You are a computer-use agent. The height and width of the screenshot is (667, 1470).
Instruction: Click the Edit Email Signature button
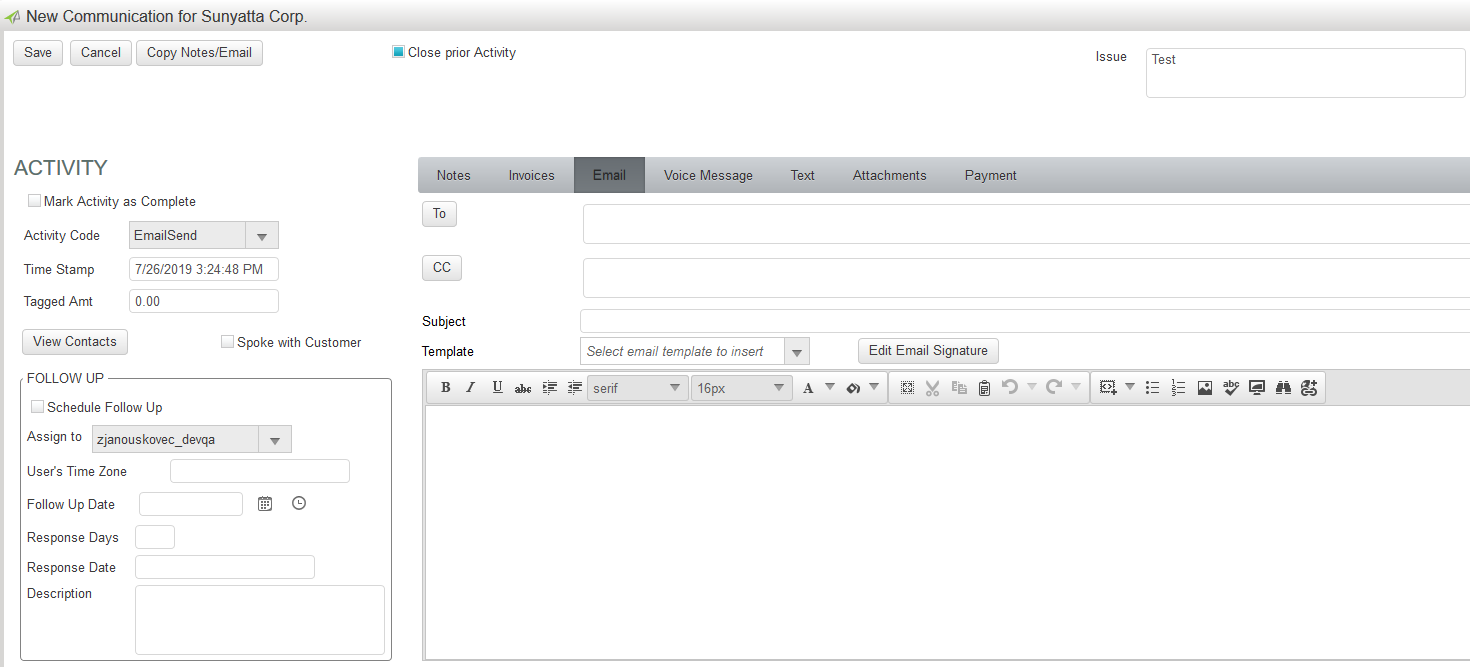927,351
